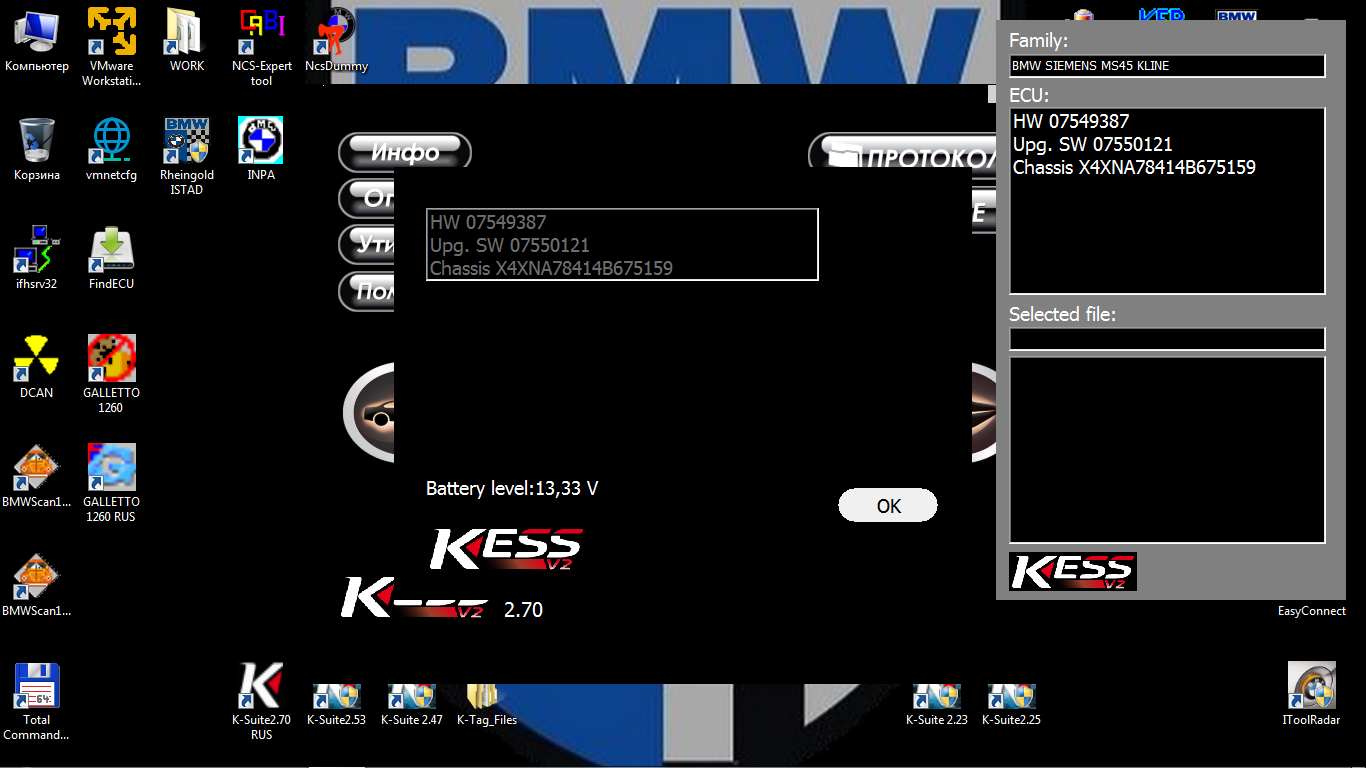Open the IToolRadar desktop icon
Image resolution: width=1366 pixels, height=768 pixels.
tap(1311, 687)
